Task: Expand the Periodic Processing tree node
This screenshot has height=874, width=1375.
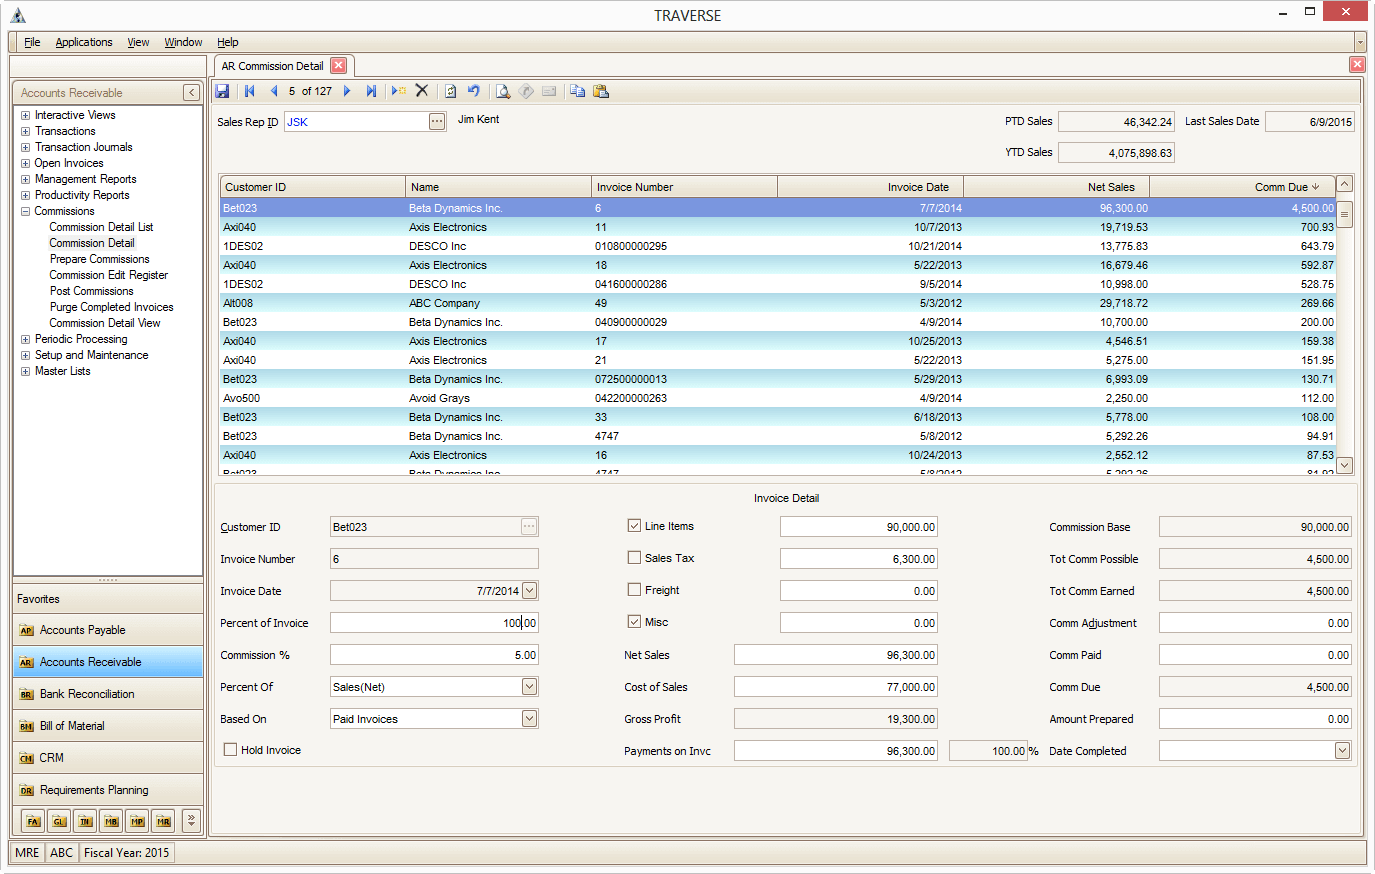Action: (x=25, y=339)
